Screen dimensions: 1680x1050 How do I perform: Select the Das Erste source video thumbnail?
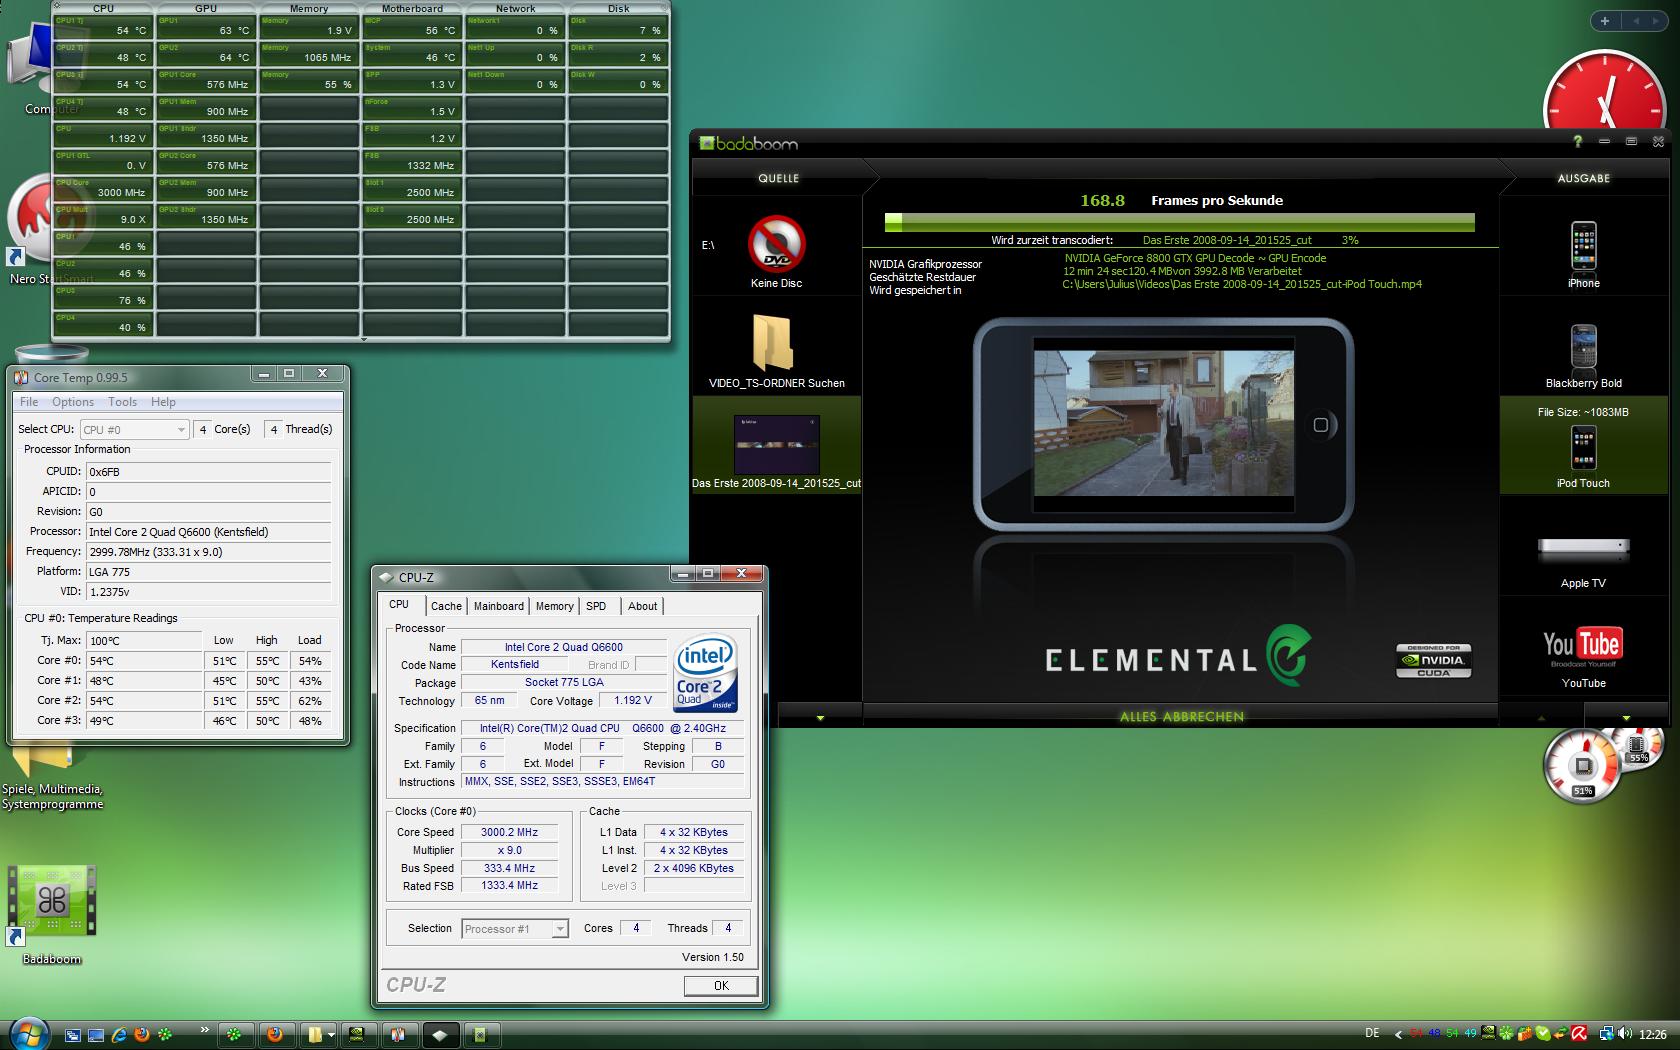click(777, 444)
